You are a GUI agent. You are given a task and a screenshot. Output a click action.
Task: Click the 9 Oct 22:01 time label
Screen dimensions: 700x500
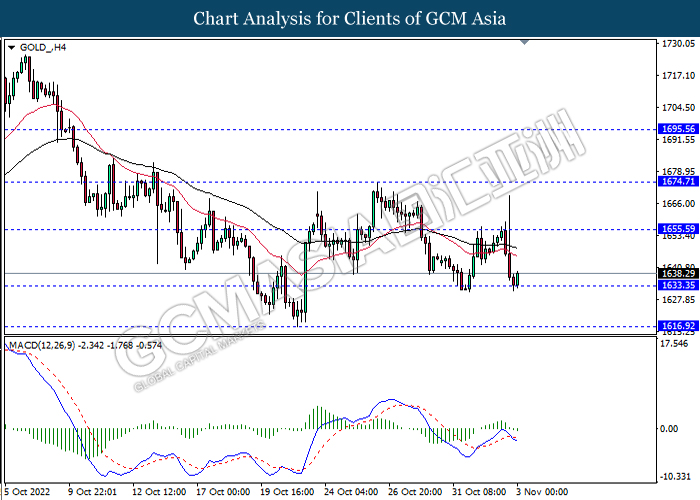click(92, 492)
